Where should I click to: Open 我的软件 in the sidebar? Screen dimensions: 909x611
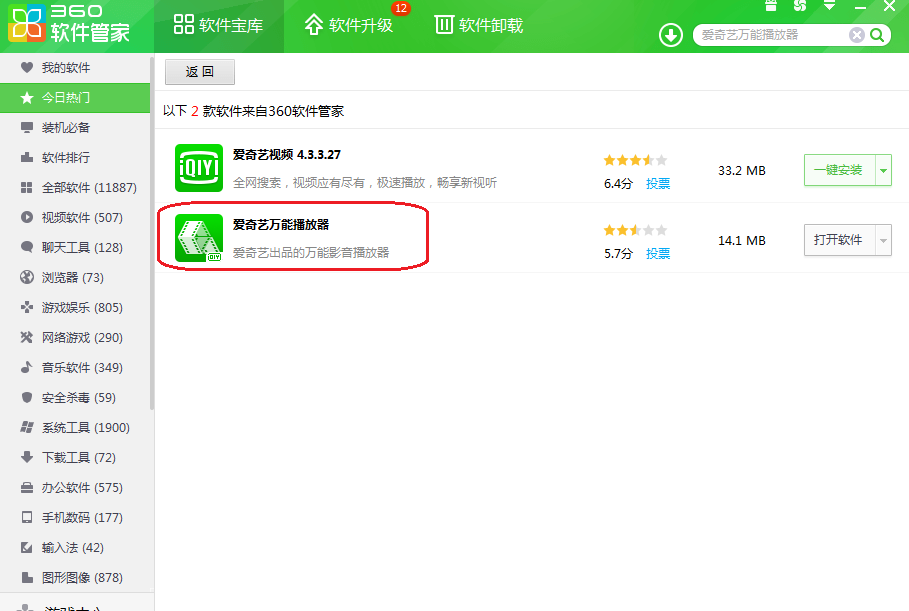tap(75, 67)
